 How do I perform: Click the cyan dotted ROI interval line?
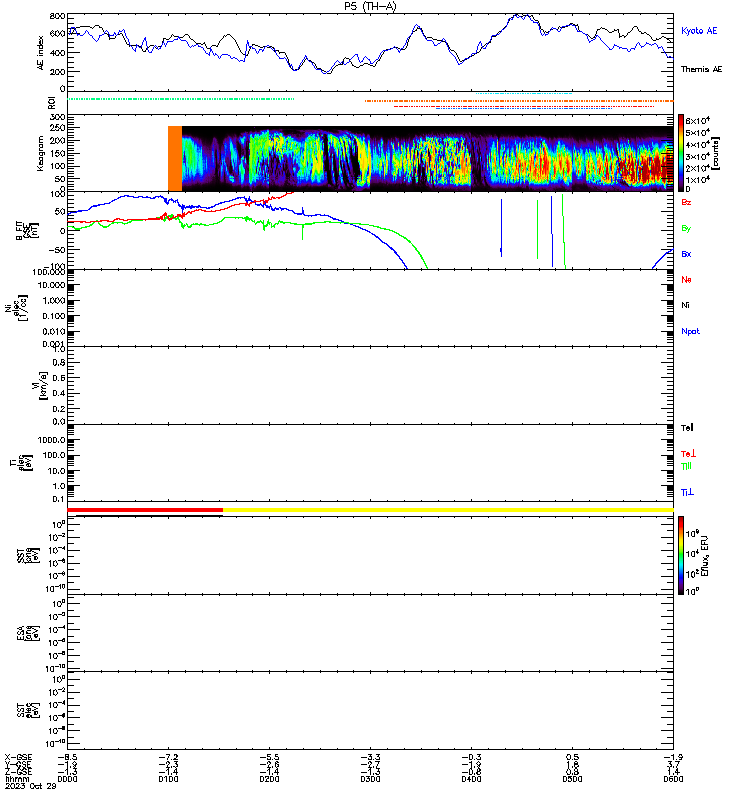click(x=524, y=93)
